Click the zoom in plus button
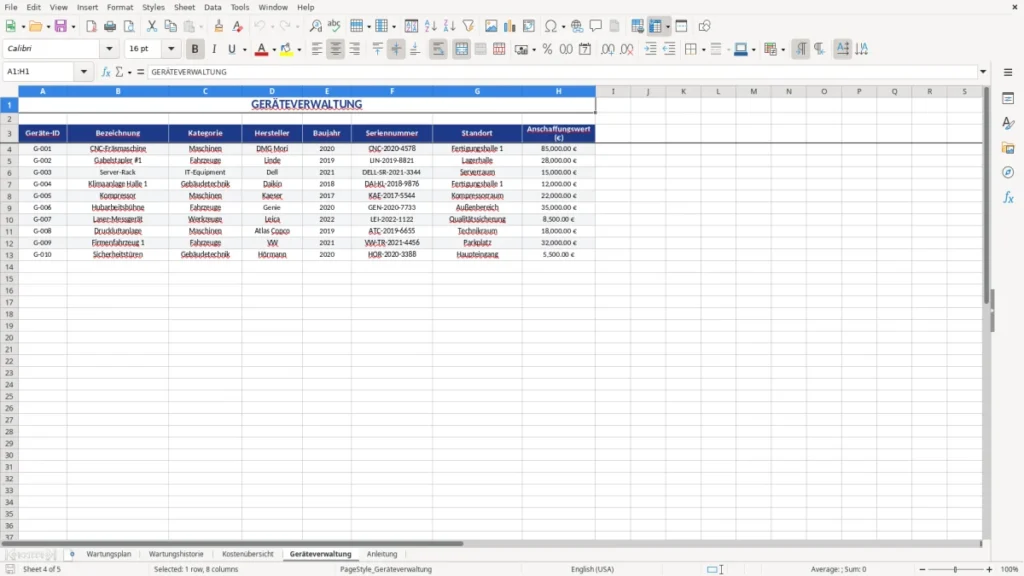 (989, 569)
